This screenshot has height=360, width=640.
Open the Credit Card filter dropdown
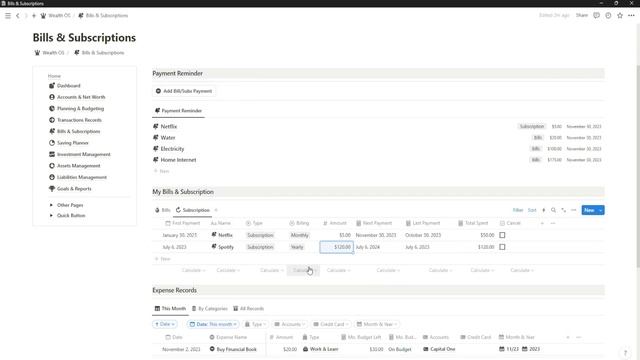(331, 324)
